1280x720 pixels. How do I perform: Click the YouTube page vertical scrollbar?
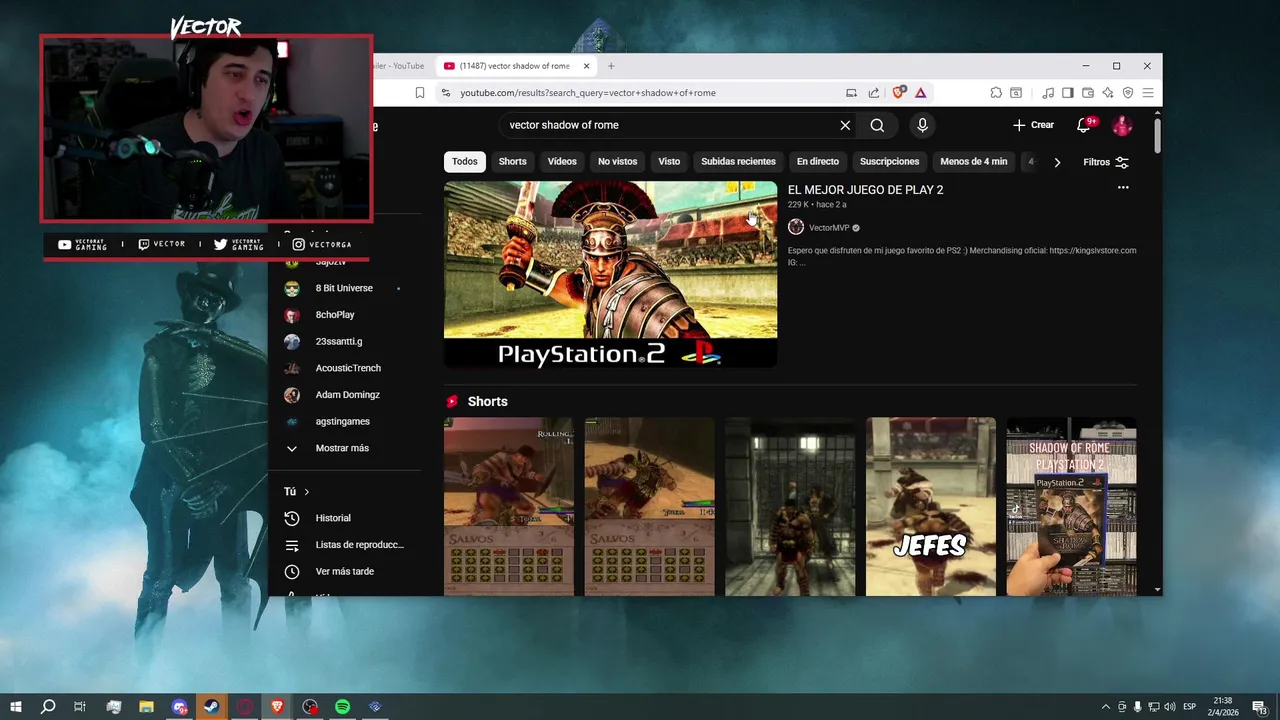pyautogui.click(x=1158, y=136)
